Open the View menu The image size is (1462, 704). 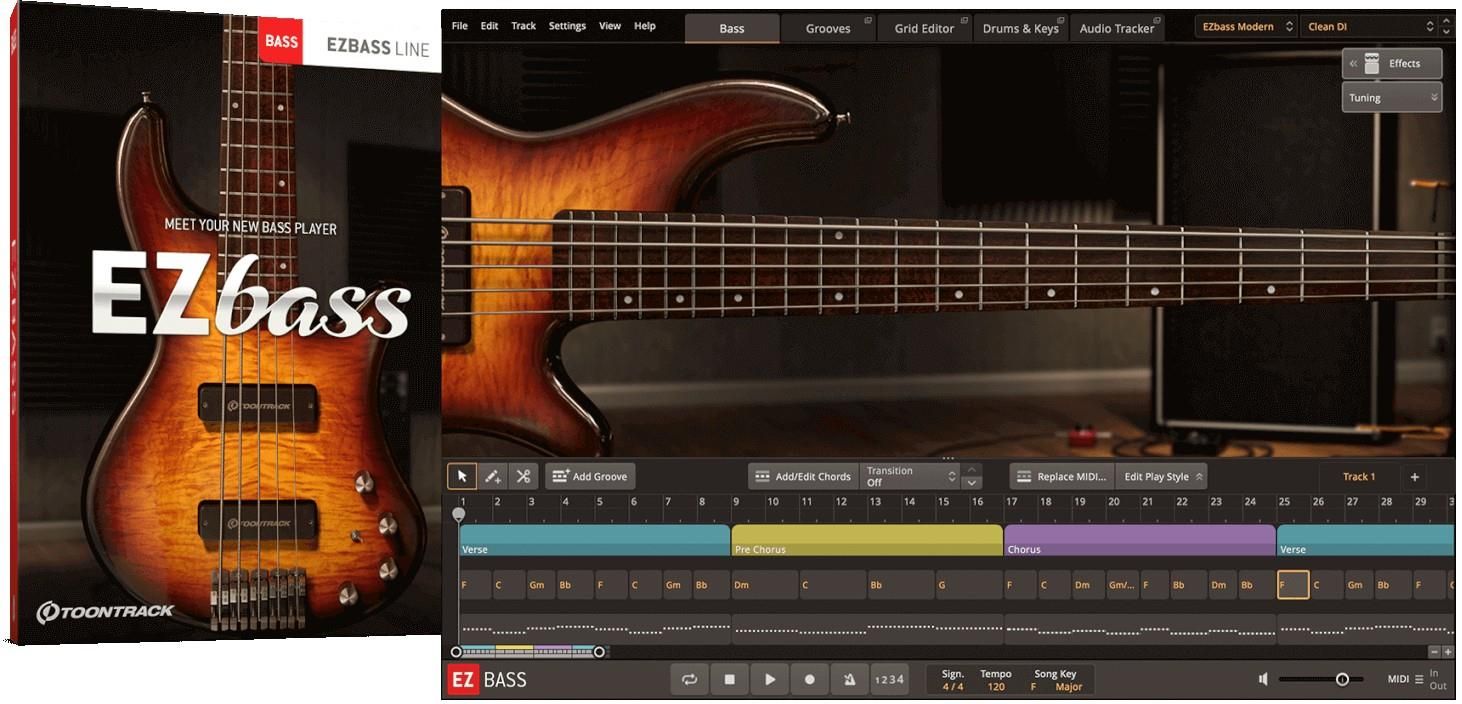[x=610, y=26]
